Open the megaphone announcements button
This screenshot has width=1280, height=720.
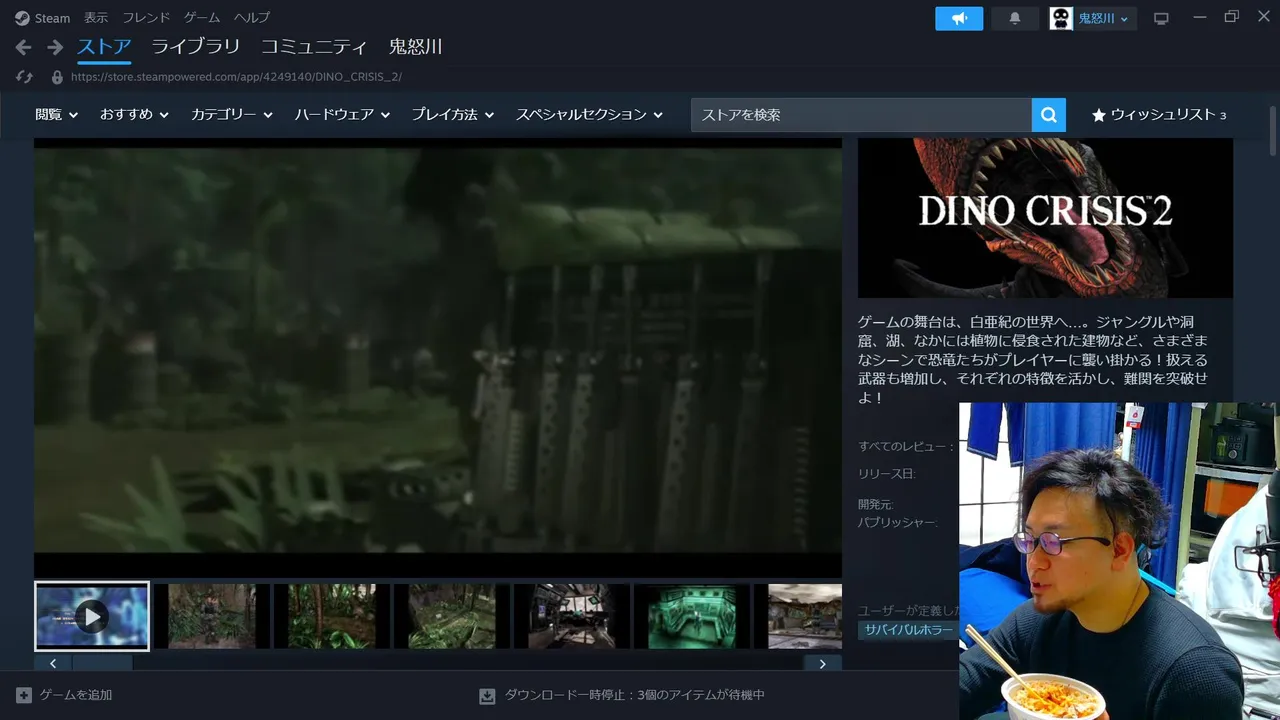pyautogui.click(x=959, y=18)
